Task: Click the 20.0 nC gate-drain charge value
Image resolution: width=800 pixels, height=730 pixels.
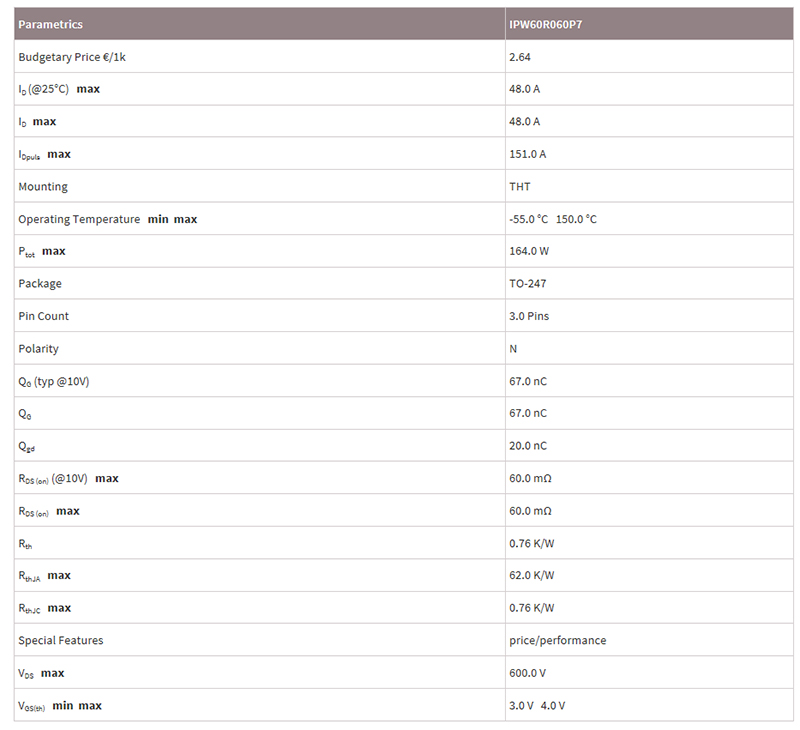Action: pos(528,446)
